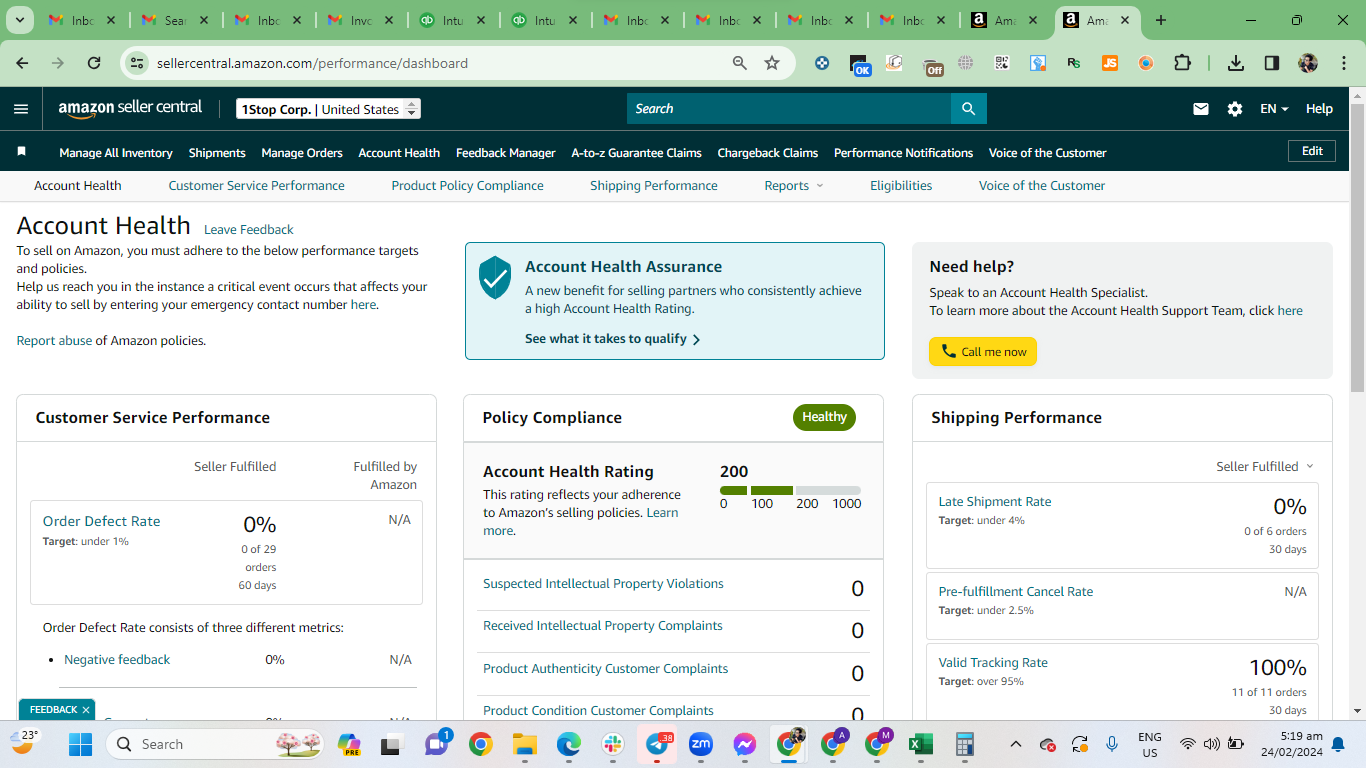Show hidden system tray icons

pos(1015,744)
